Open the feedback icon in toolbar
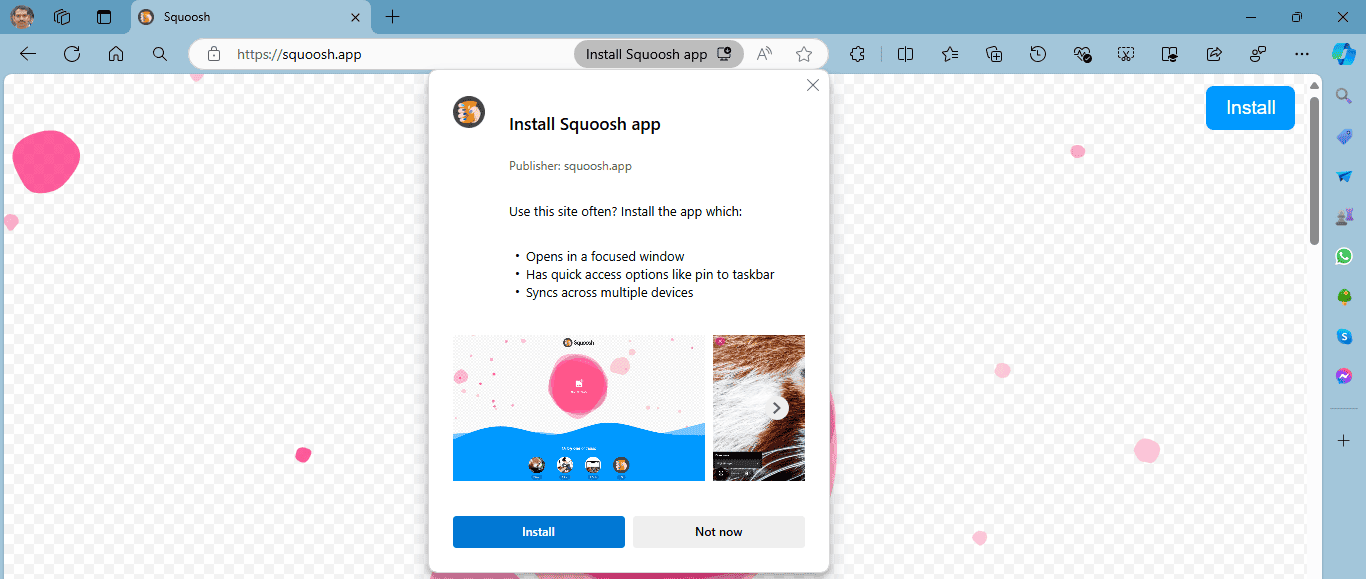 point(1258,54)
